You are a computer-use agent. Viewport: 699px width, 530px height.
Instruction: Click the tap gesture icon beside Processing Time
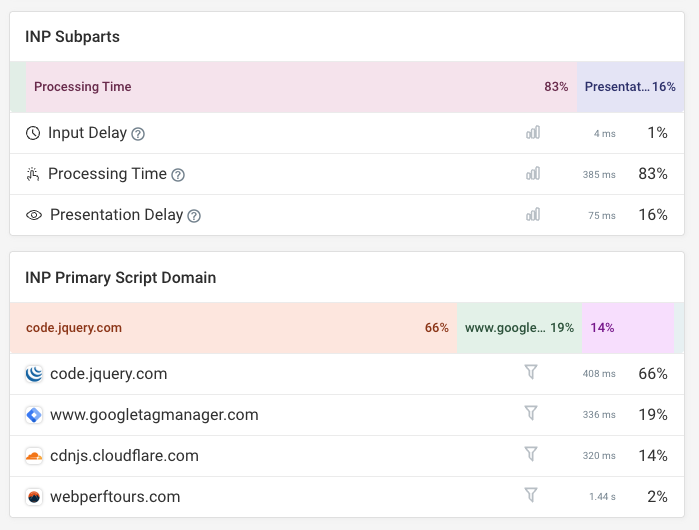pos(33,174)
